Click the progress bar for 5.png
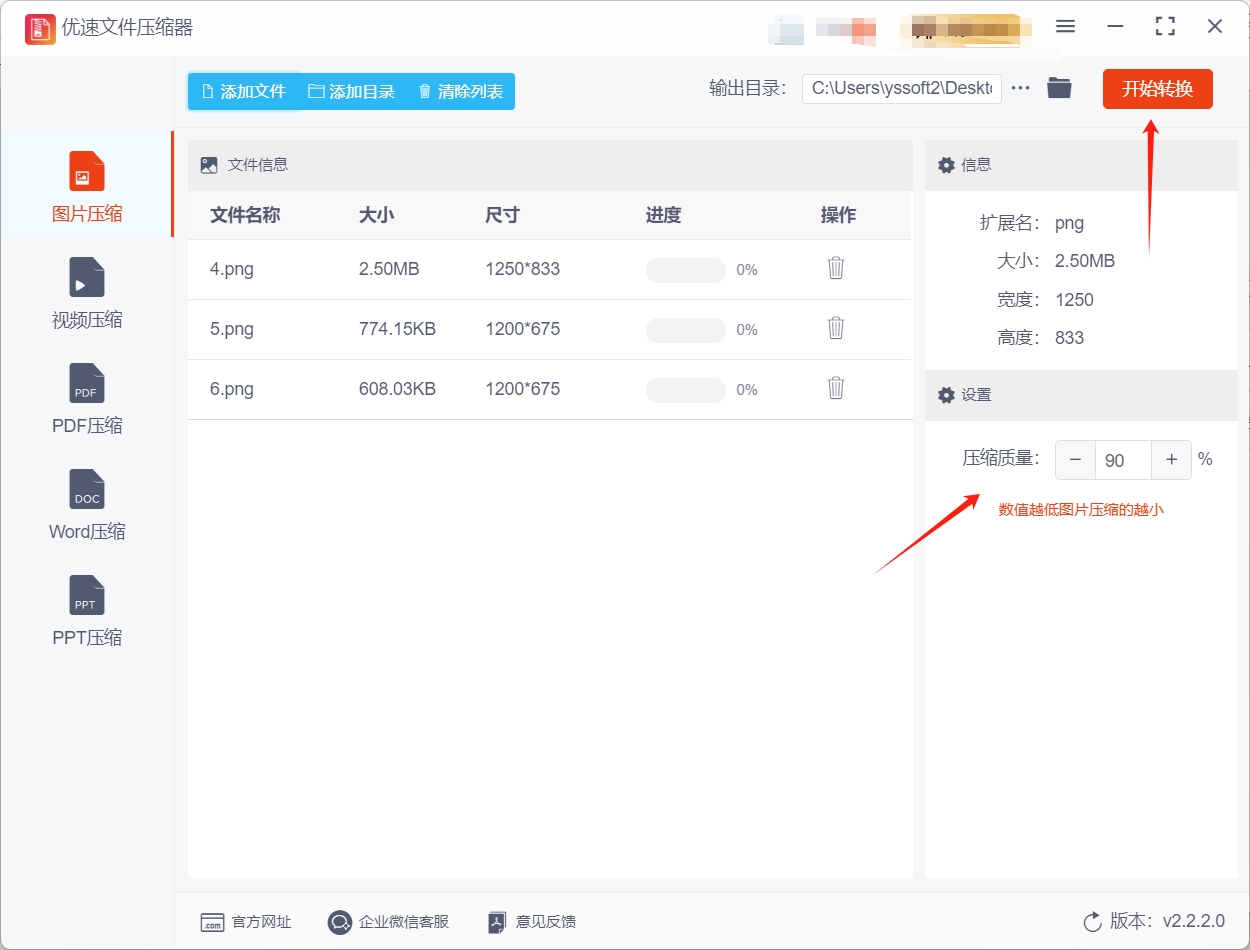The height and width of the screenshot is (950, 1250). [686, 330]
